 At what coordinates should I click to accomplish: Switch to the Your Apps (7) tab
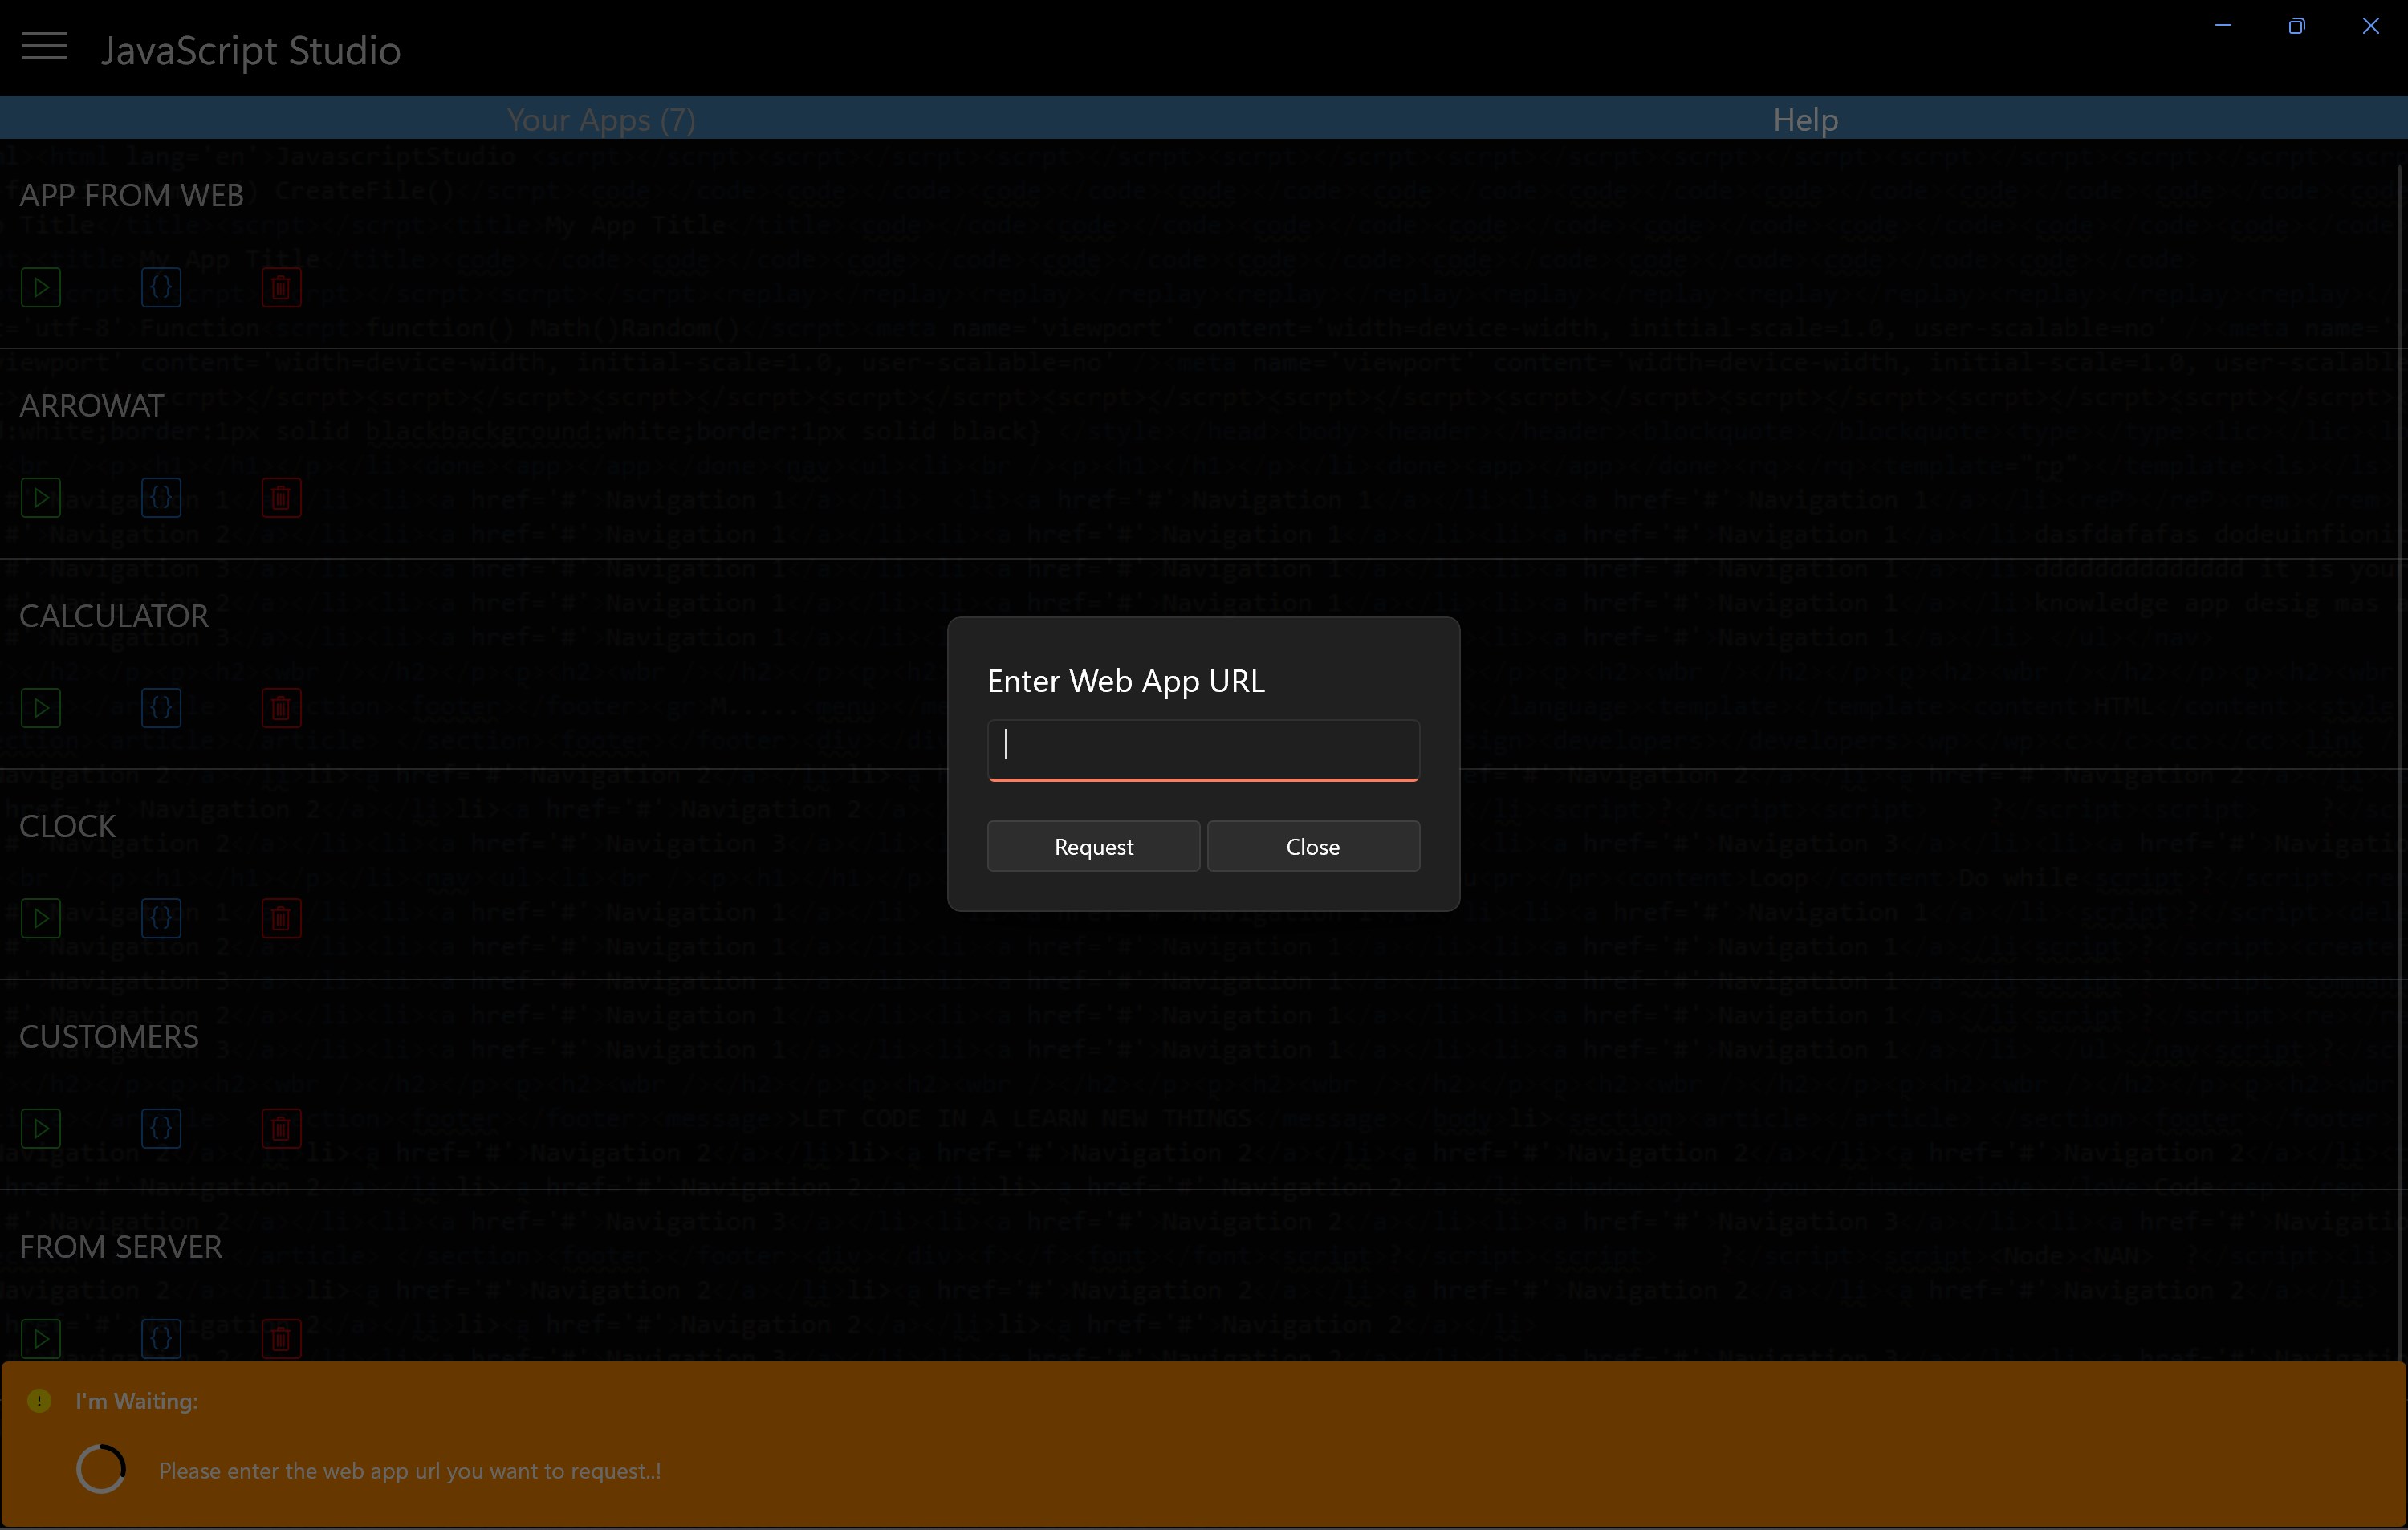pyautogui.click(x=601, y=120)
